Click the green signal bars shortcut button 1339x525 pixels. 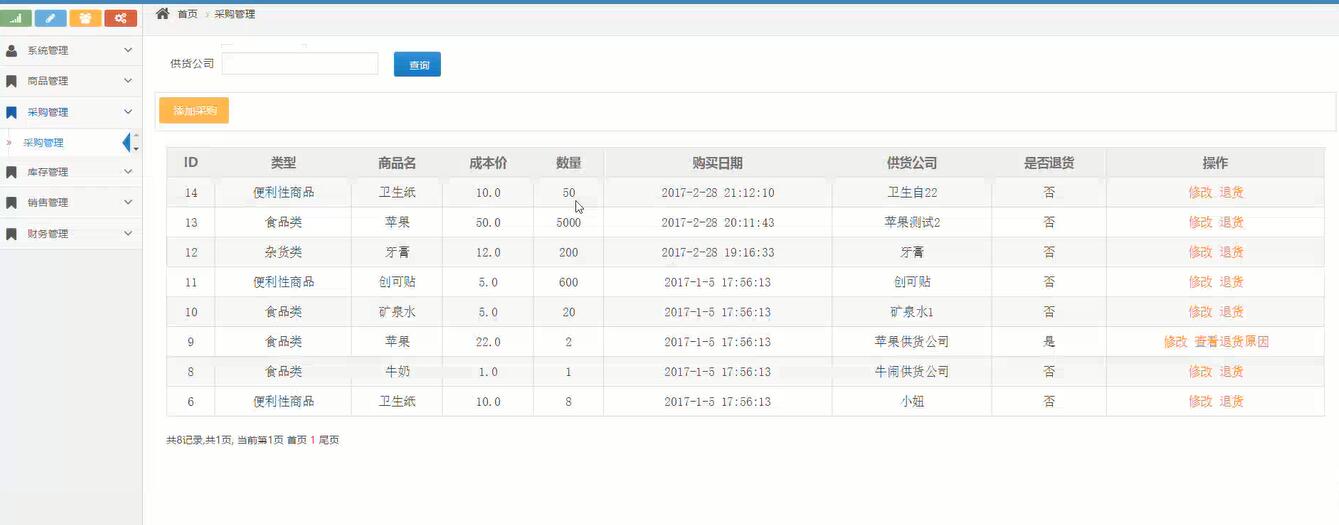[16, 18]
